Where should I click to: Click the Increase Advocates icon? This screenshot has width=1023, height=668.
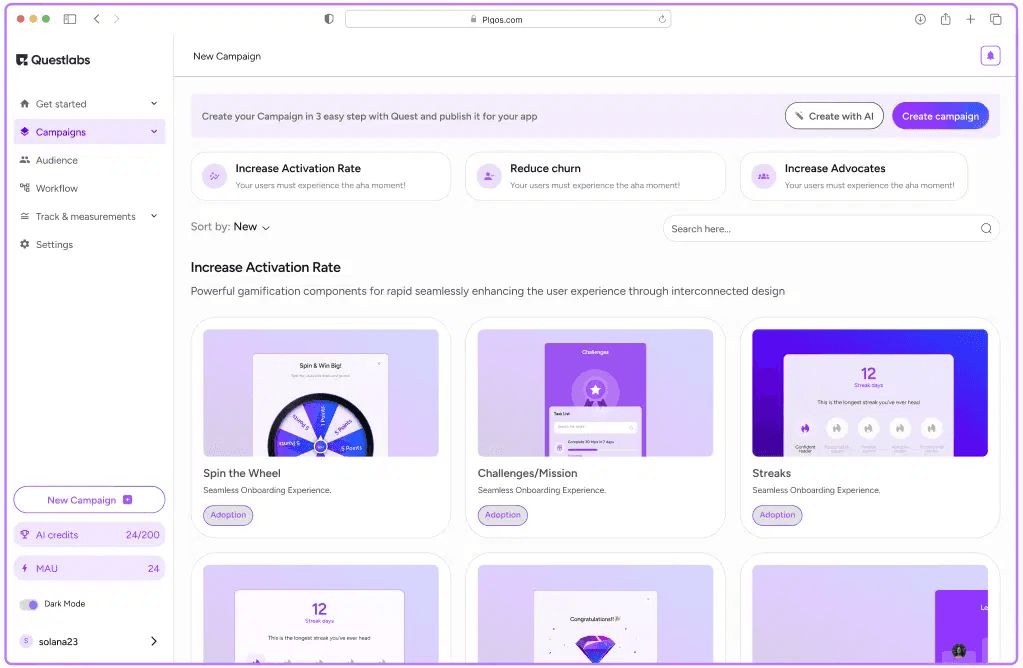(763, 176)
